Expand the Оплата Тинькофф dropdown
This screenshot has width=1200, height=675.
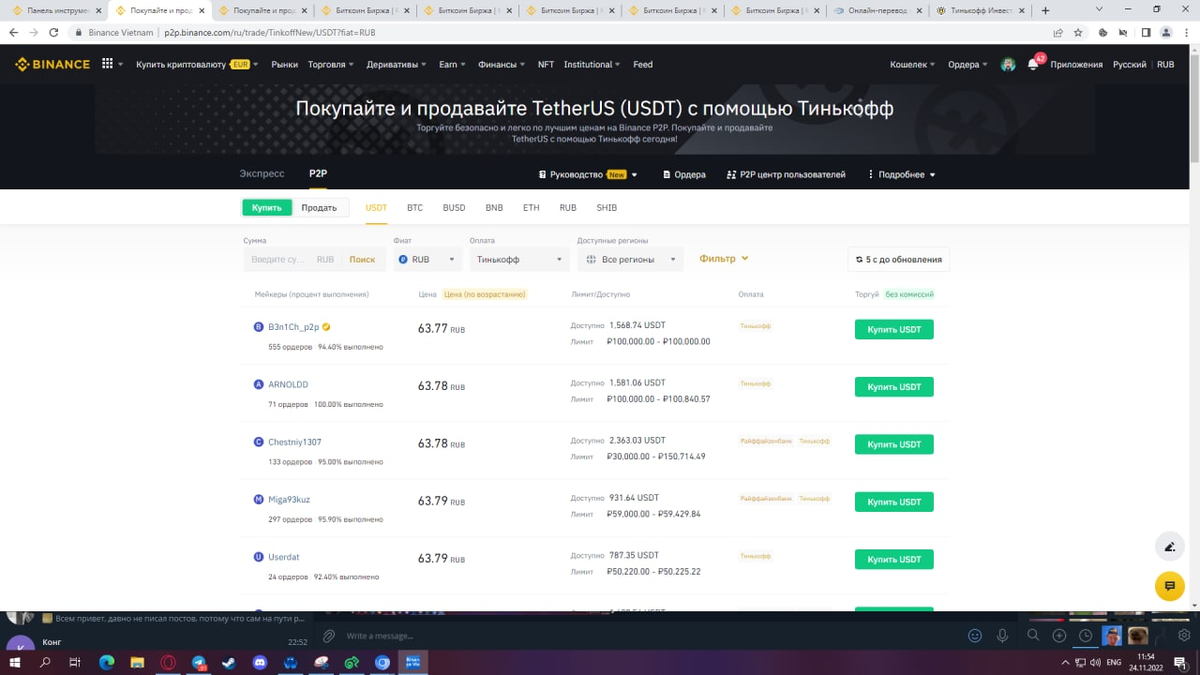click(x=519, y=259)
